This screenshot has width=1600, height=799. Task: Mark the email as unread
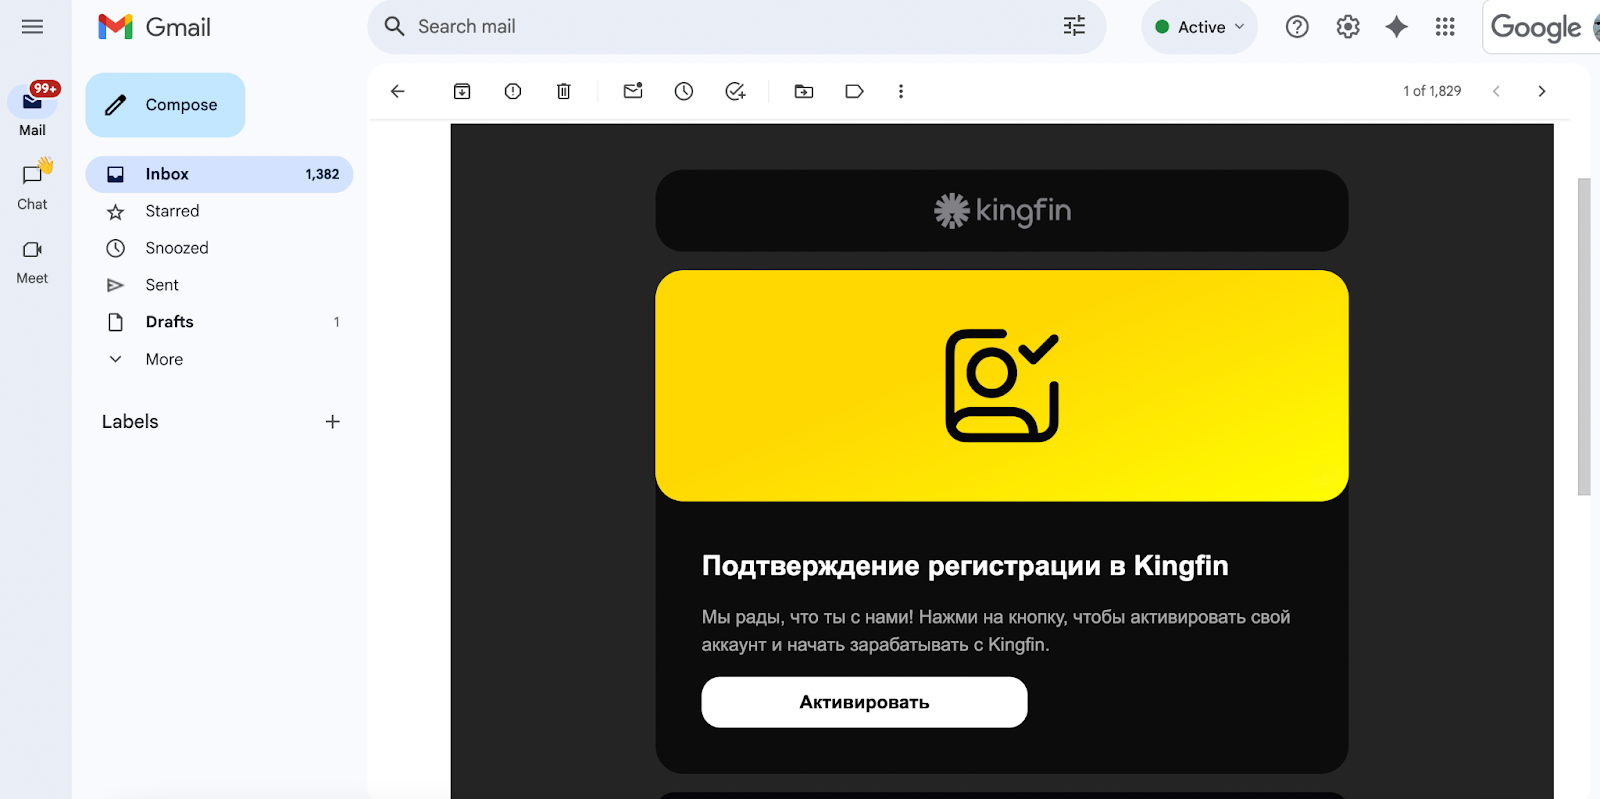633,91
